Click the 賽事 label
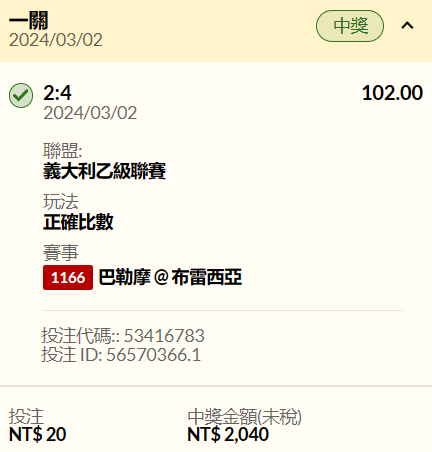This screenshot has height=452, width=432. tap(61, 253)
